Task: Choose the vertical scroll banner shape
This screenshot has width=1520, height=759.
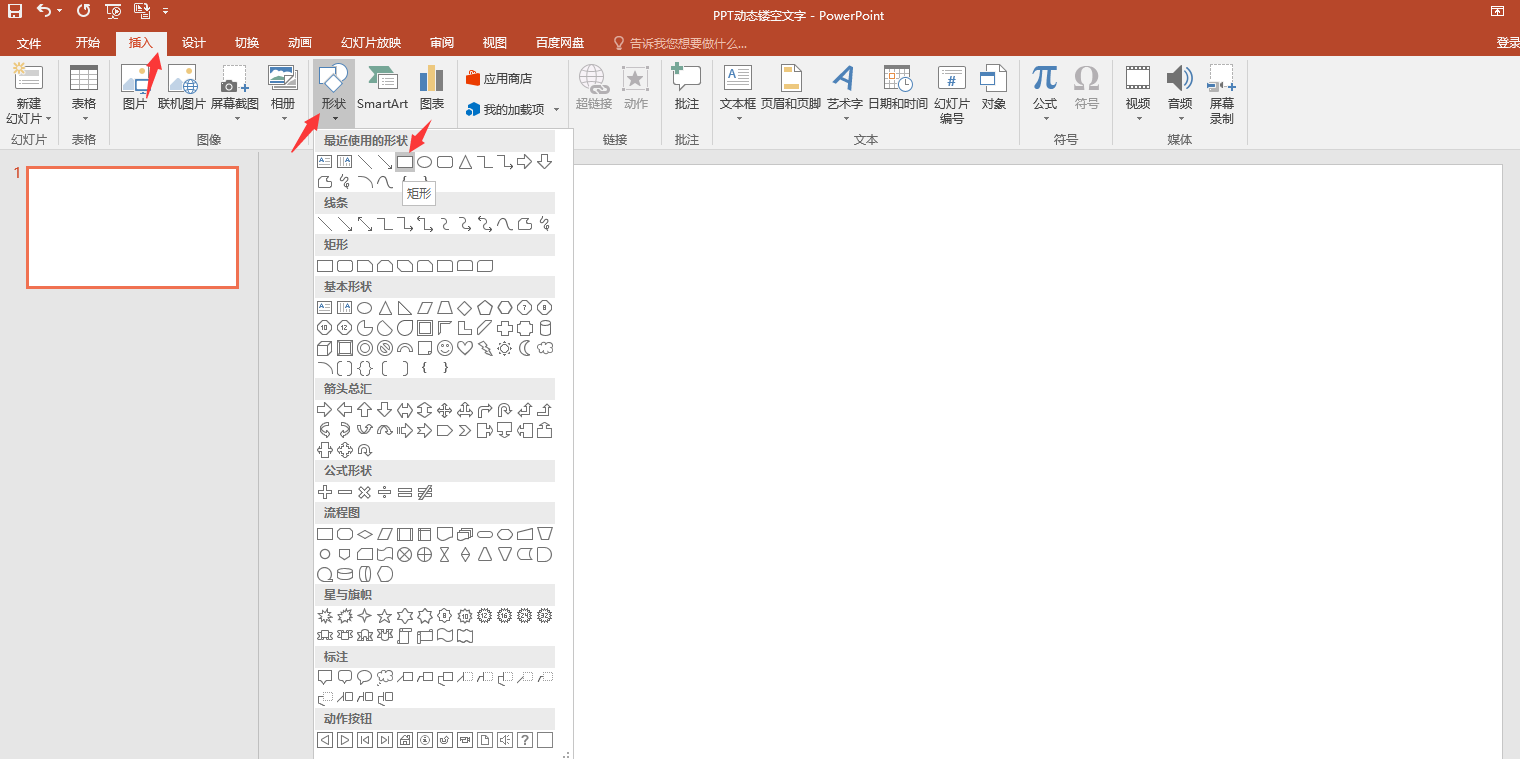Action: [405, 636]
